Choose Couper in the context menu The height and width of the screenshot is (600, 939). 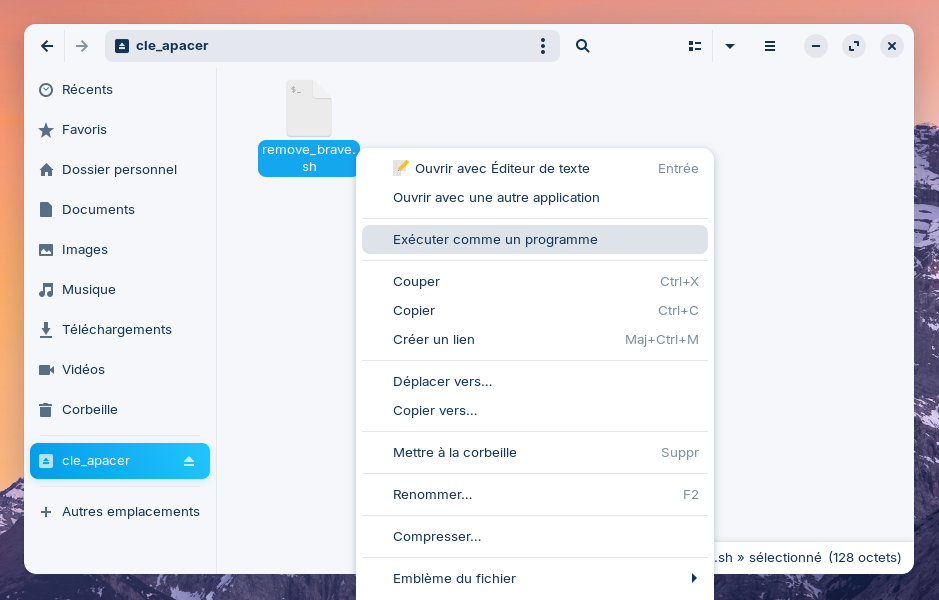point(535,281)
